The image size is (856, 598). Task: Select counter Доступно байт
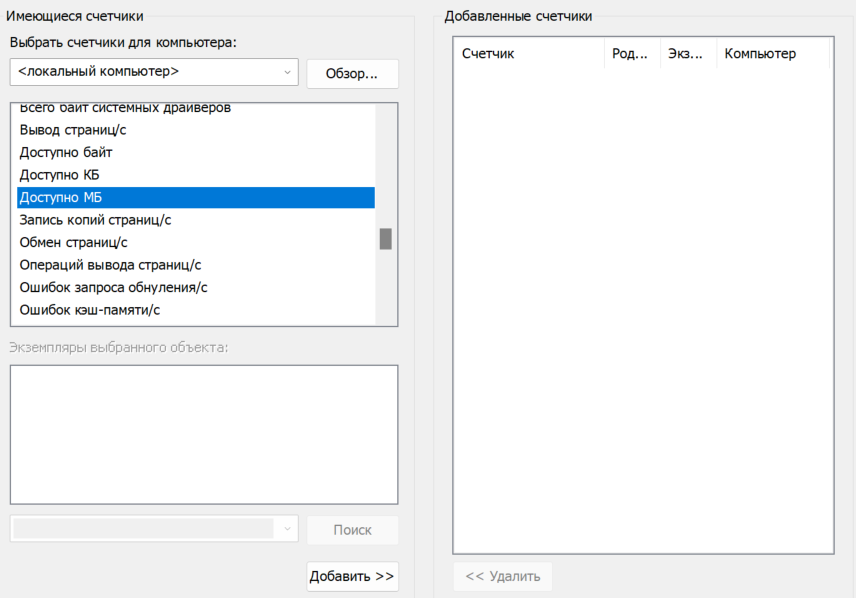tap(195, 152)
